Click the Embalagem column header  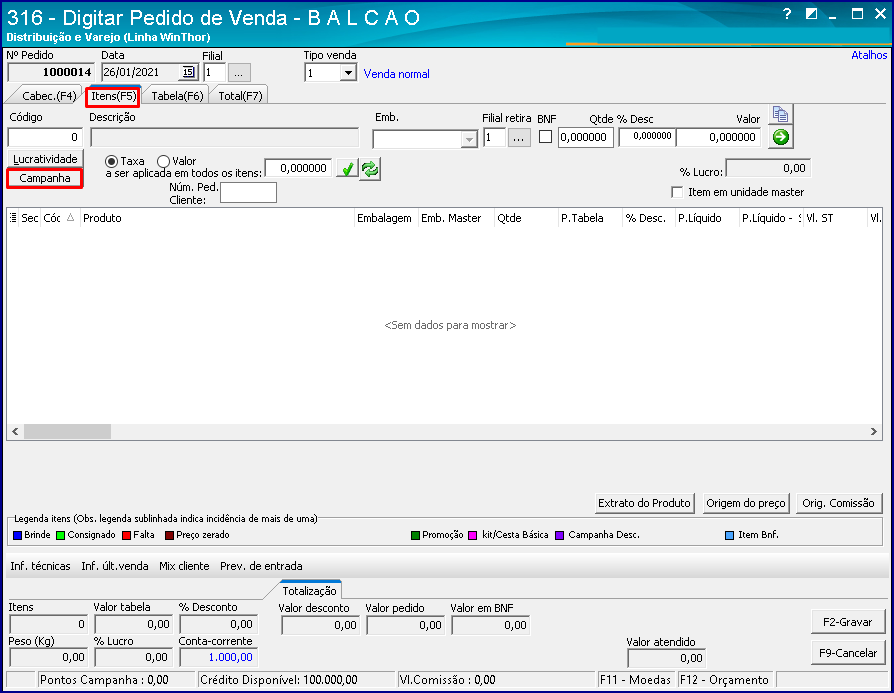(385, 218)
